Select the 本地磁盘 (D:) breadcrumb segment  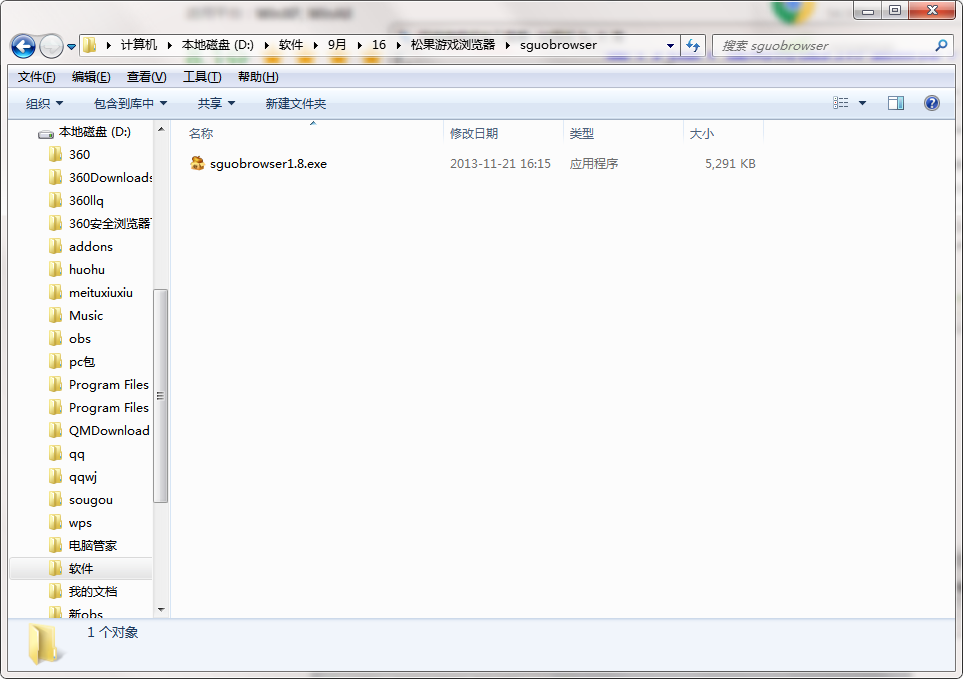pyautogui.click(x=217, y=45)
